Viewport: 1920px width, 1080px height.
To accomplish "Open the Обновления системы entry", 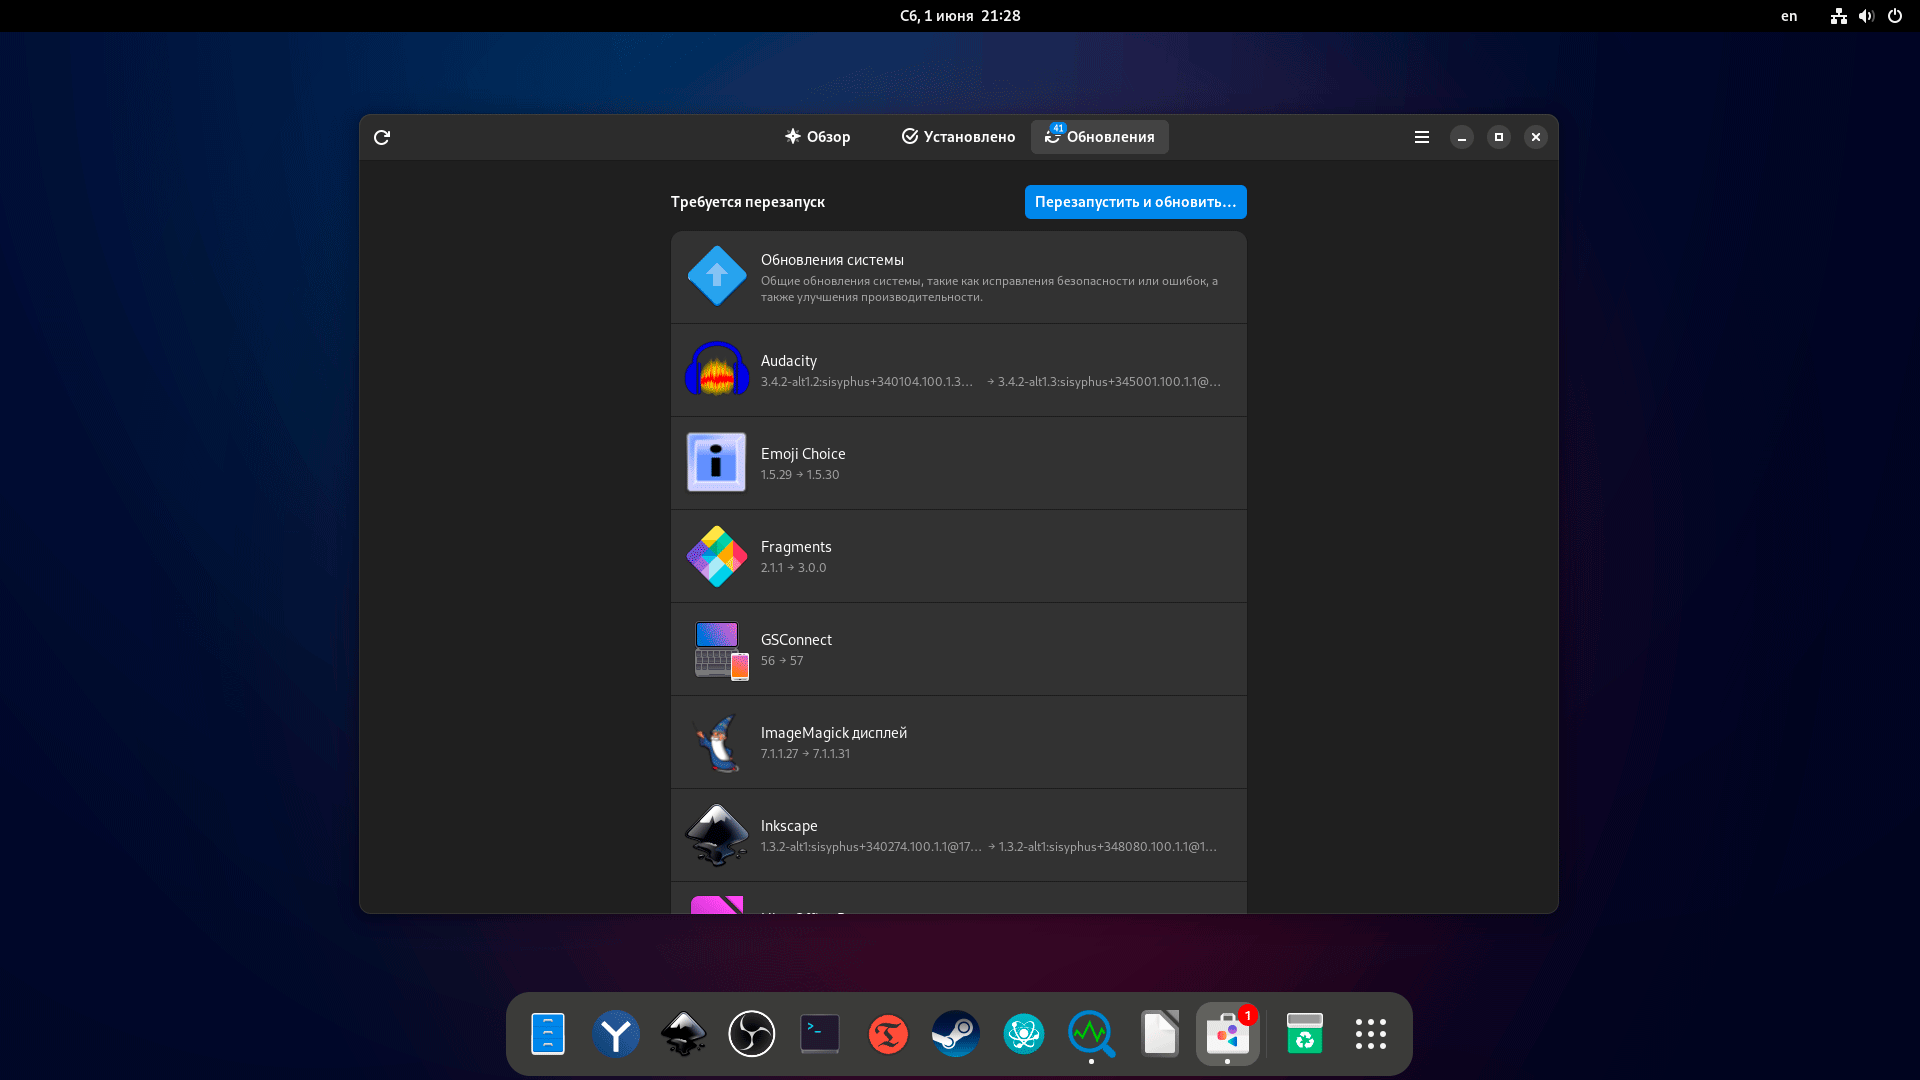I will pos(958,277).
